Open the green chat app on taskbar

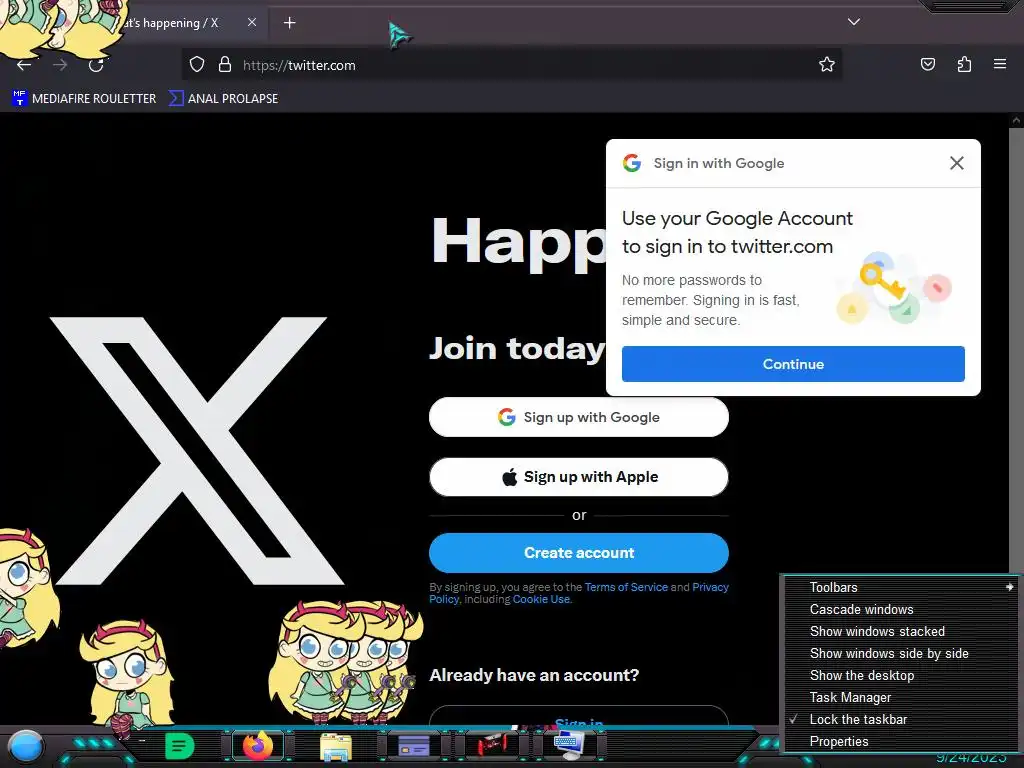point(179,746)
